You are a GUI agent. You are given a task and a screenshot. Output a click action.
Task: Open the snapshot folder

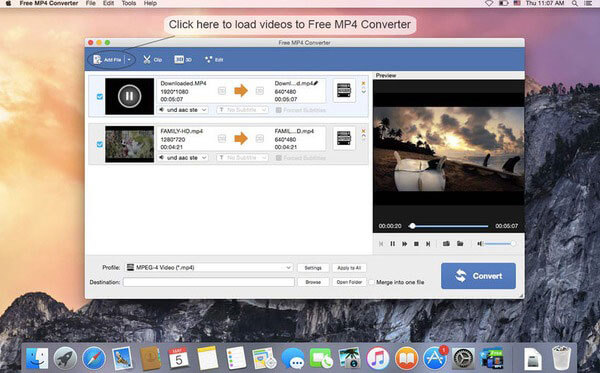[460, 244]
